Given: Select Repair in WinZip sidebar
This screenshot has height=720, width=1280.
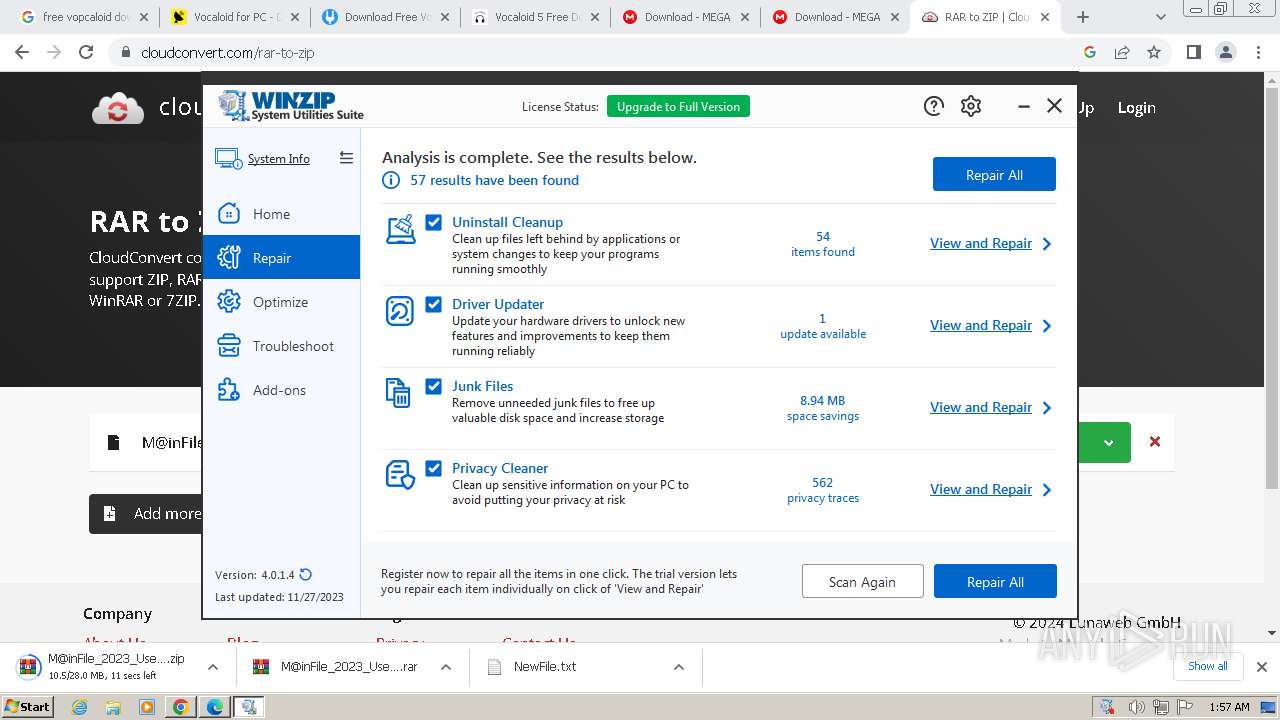Looking at the screenshot, I should pyautogui.click(x=281, y=257).
